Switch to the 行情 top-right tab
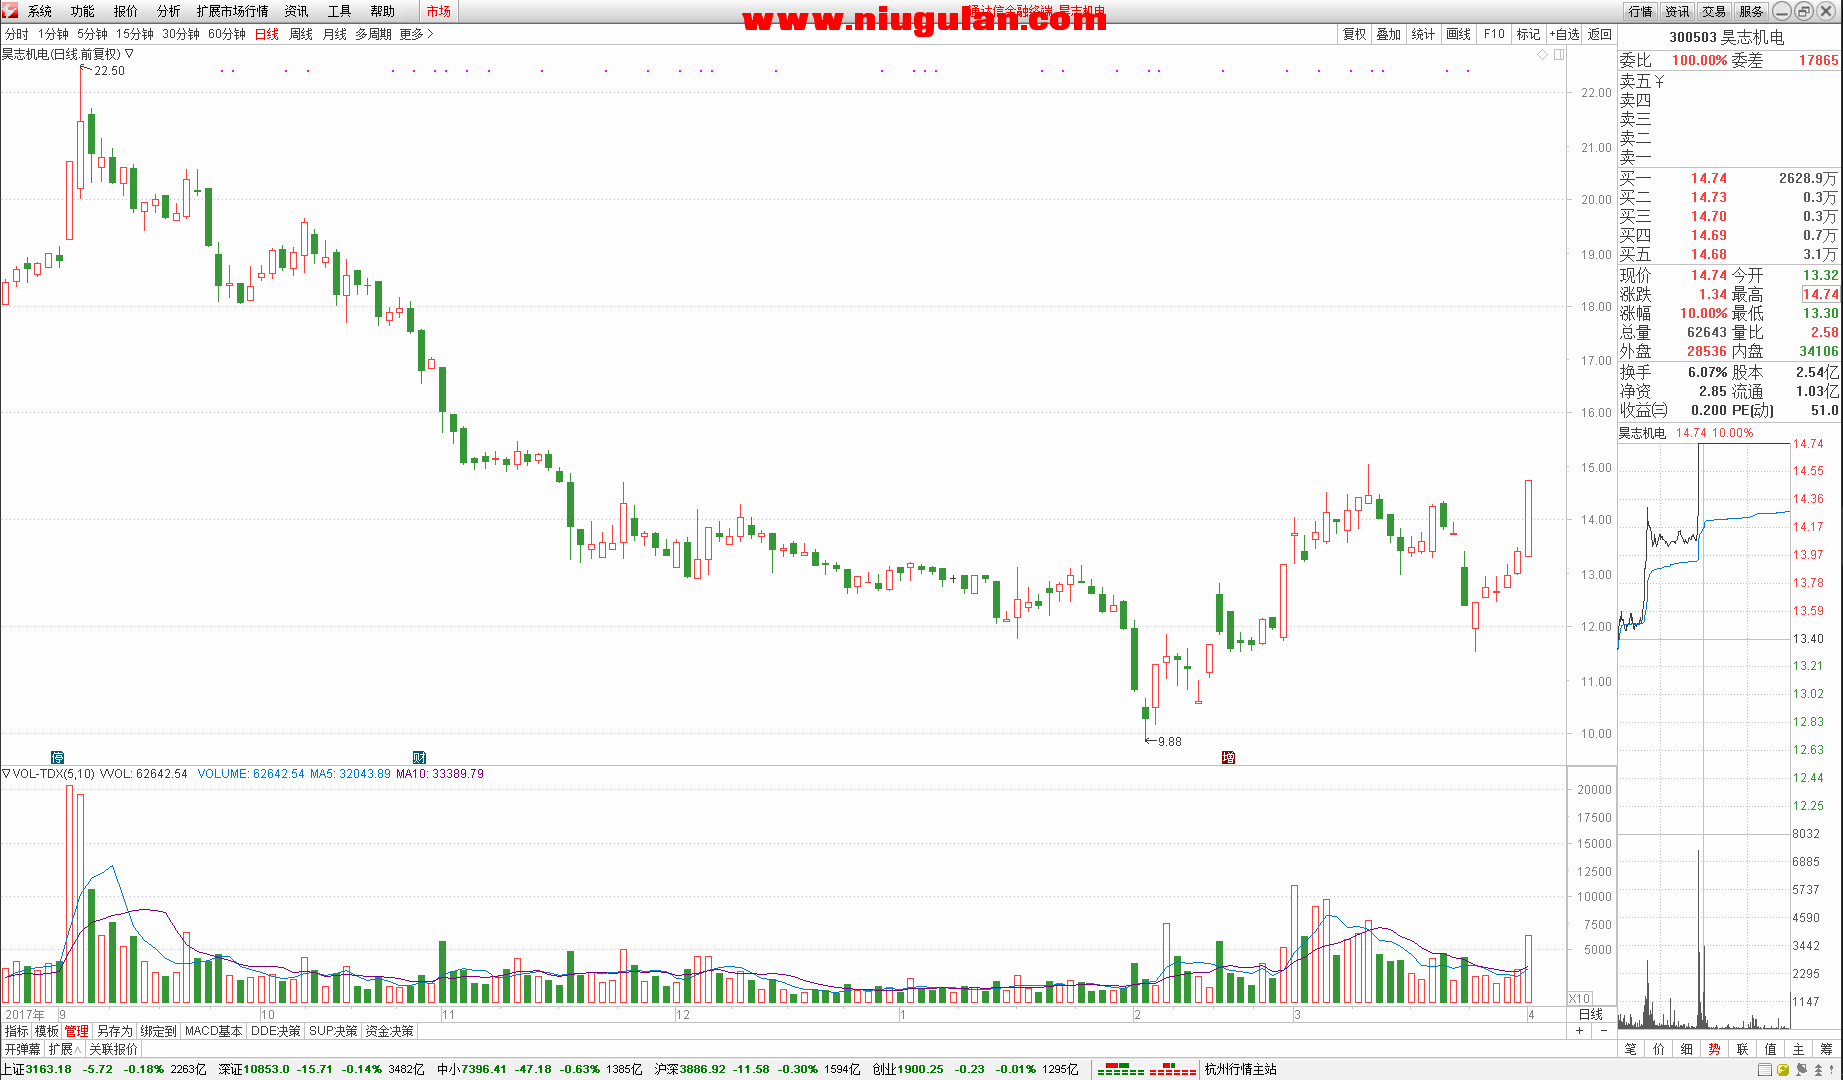 click(1641, 11)
